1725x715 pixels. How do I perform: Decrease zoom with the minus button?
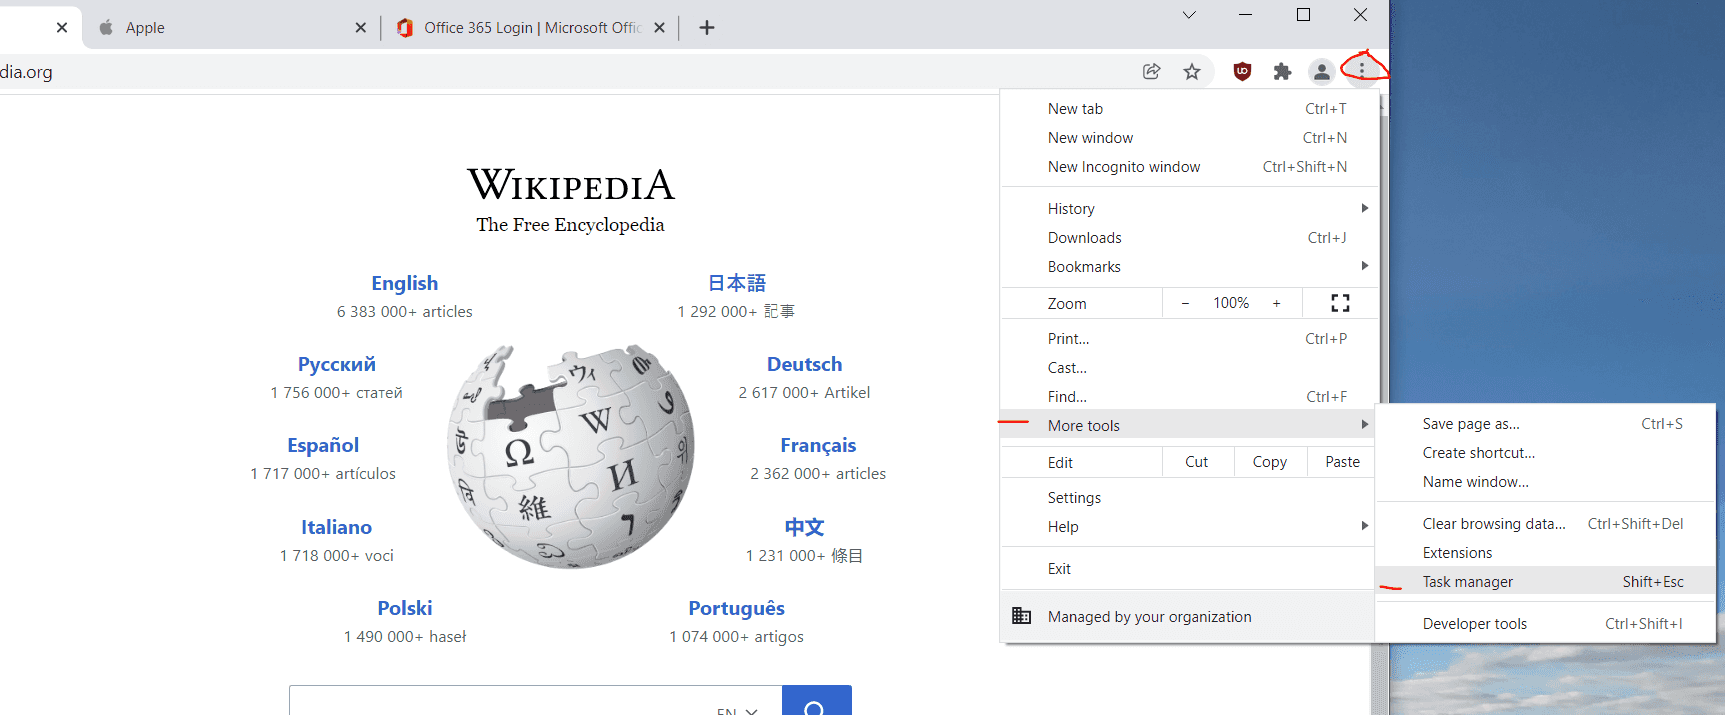(x=1185, y=303)
